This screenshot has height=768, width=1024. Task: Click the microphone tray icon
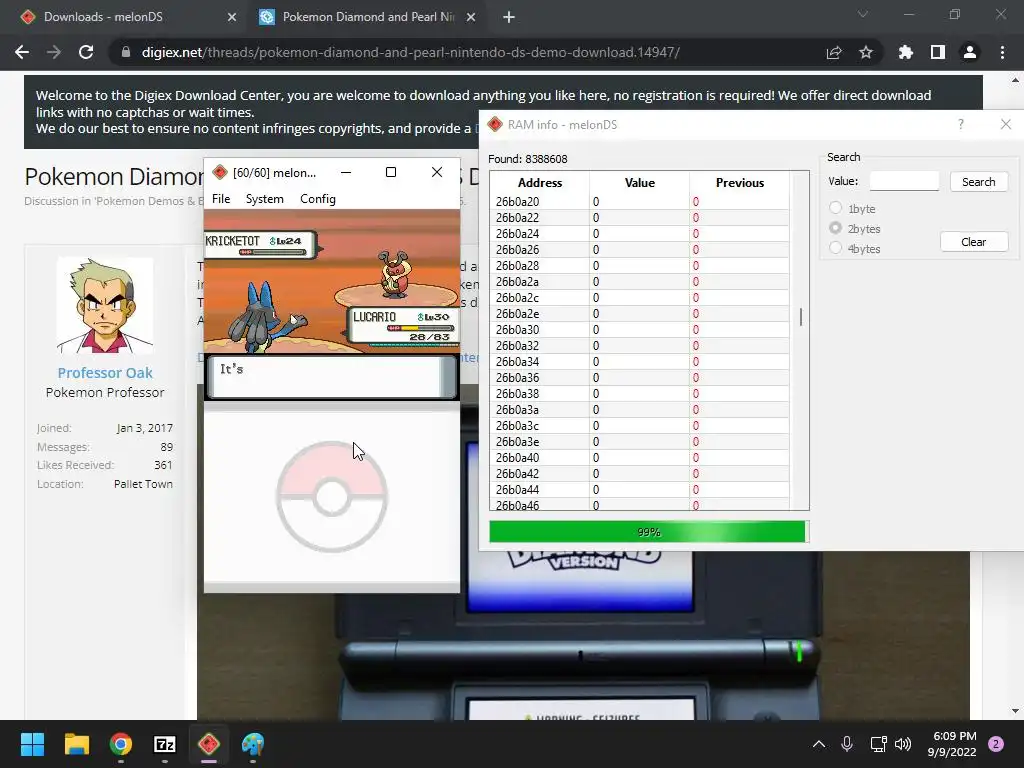(x=847, y=744)
